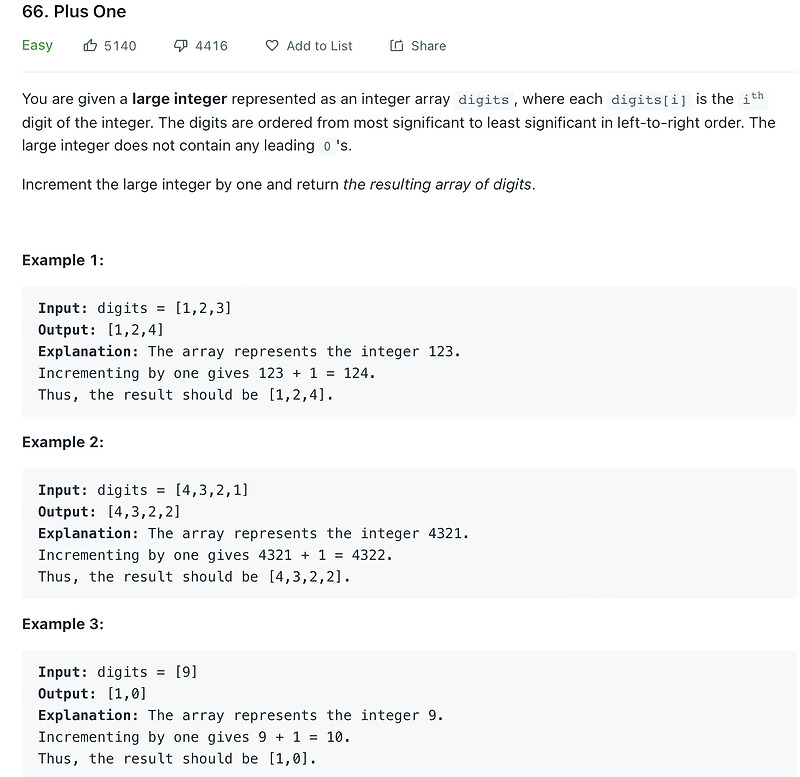Viewport: 800px width, 777px height.
Task: Click the Share text label
Action: coord(428,46)
